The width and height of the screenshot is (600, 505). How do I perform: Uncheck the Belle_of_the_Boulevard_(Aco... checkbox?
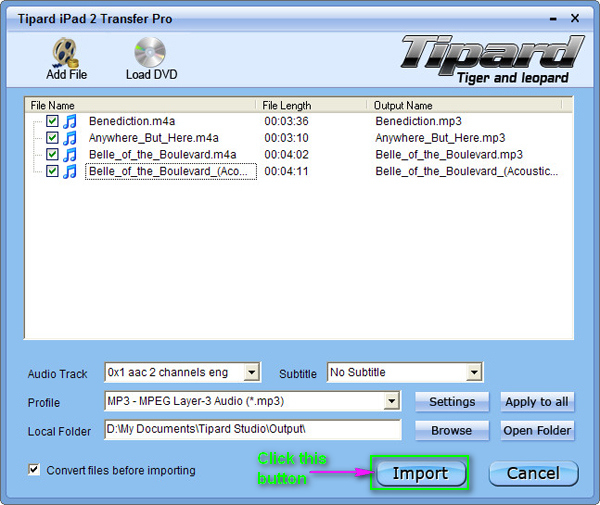[52, 171]
